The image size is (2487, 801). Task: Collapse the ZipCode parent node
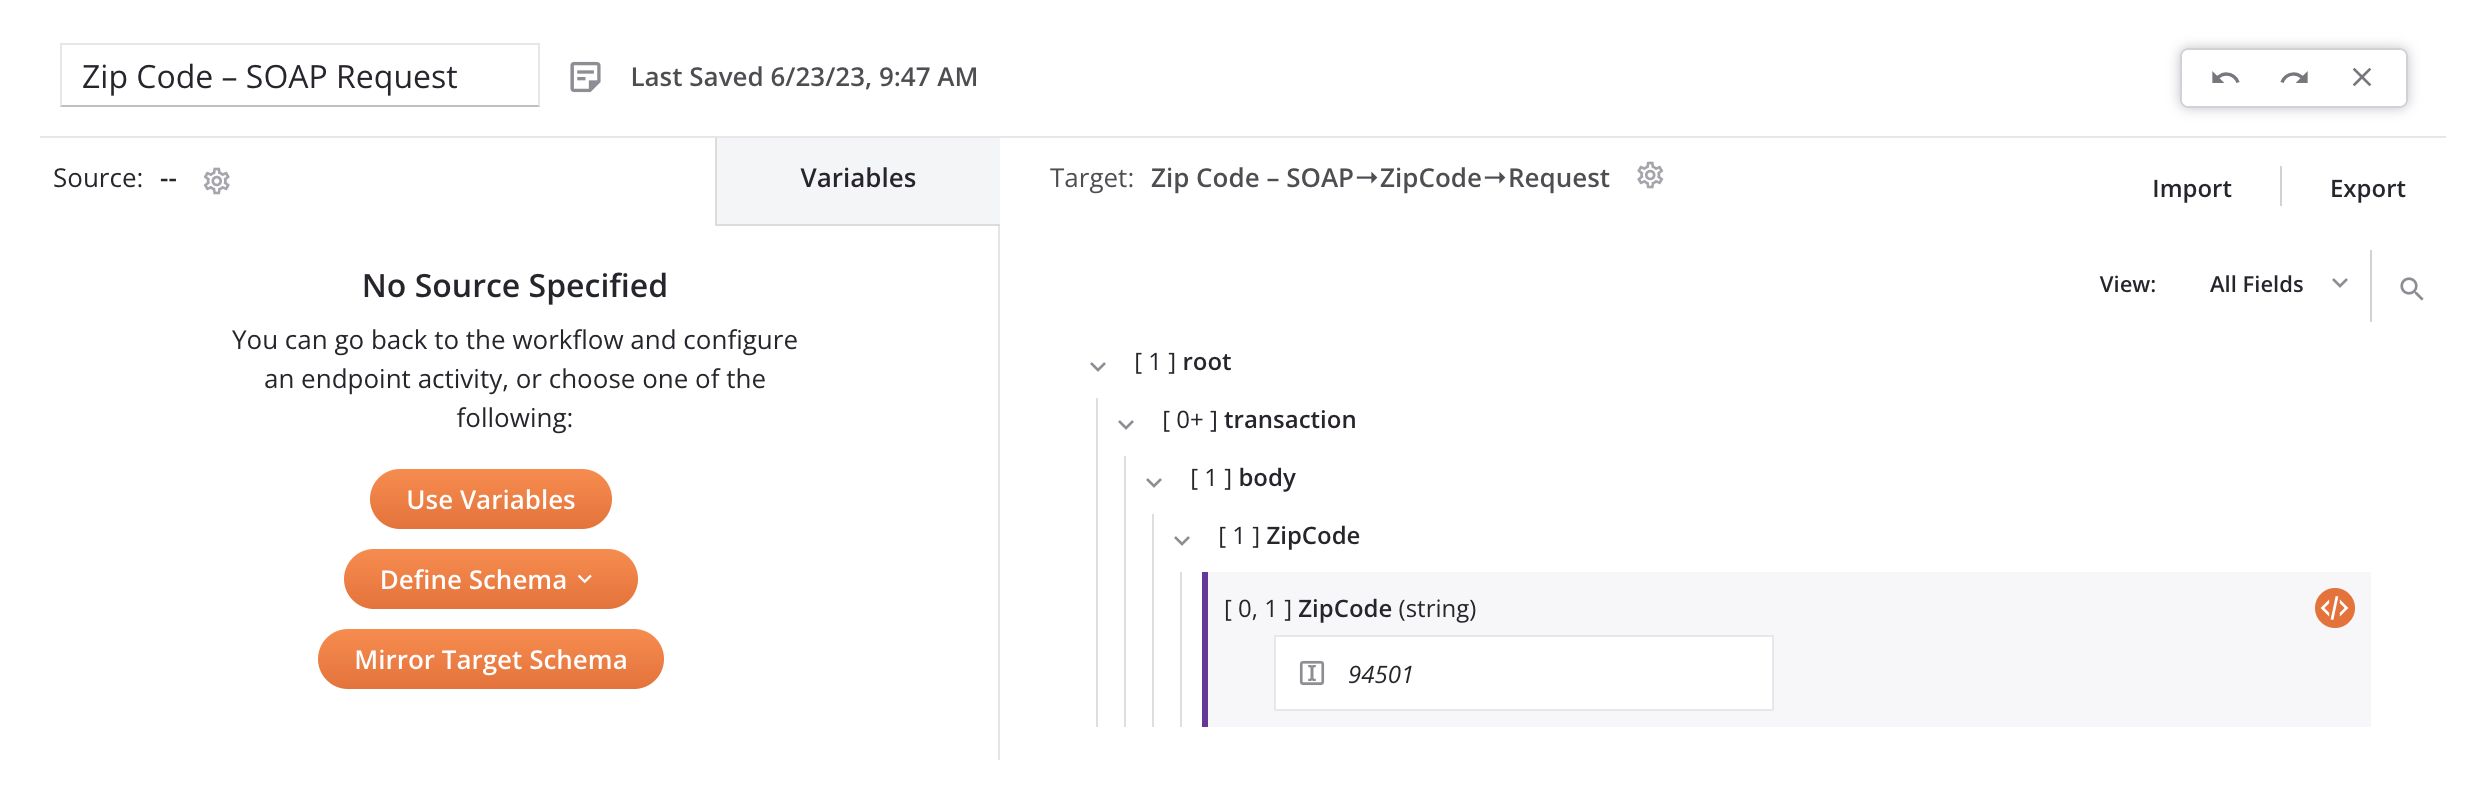(1182, 540)
